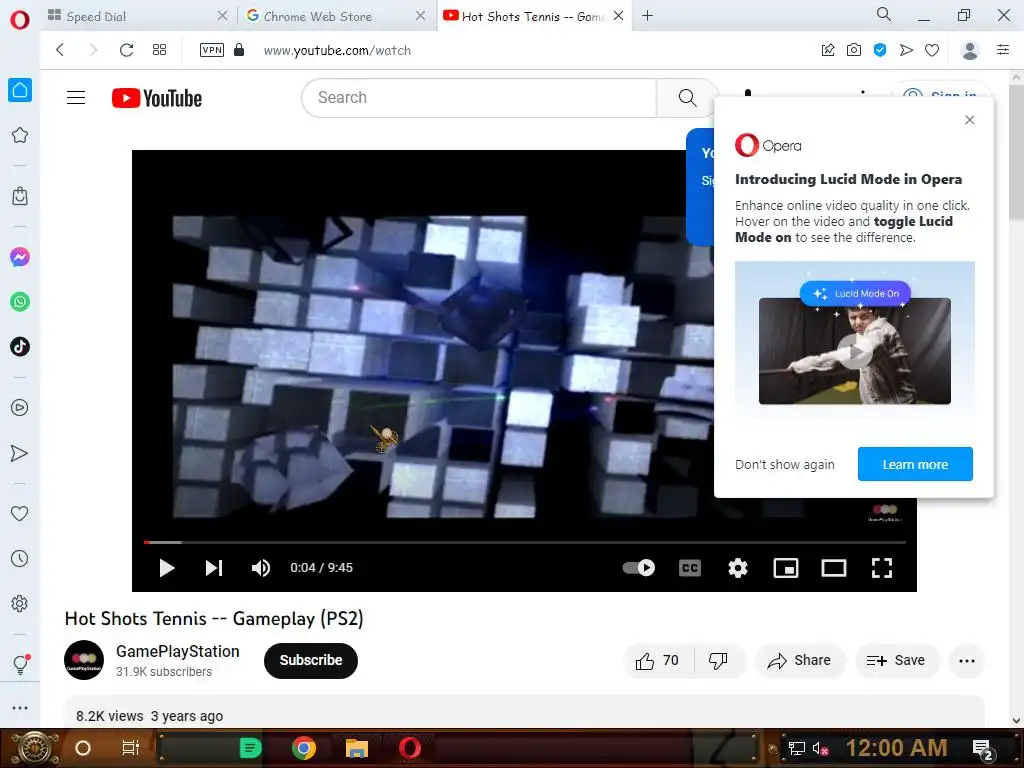Subscribe to GamePlayStation
The width and height of the screenshot is (1024, 768).
(311, 660)
